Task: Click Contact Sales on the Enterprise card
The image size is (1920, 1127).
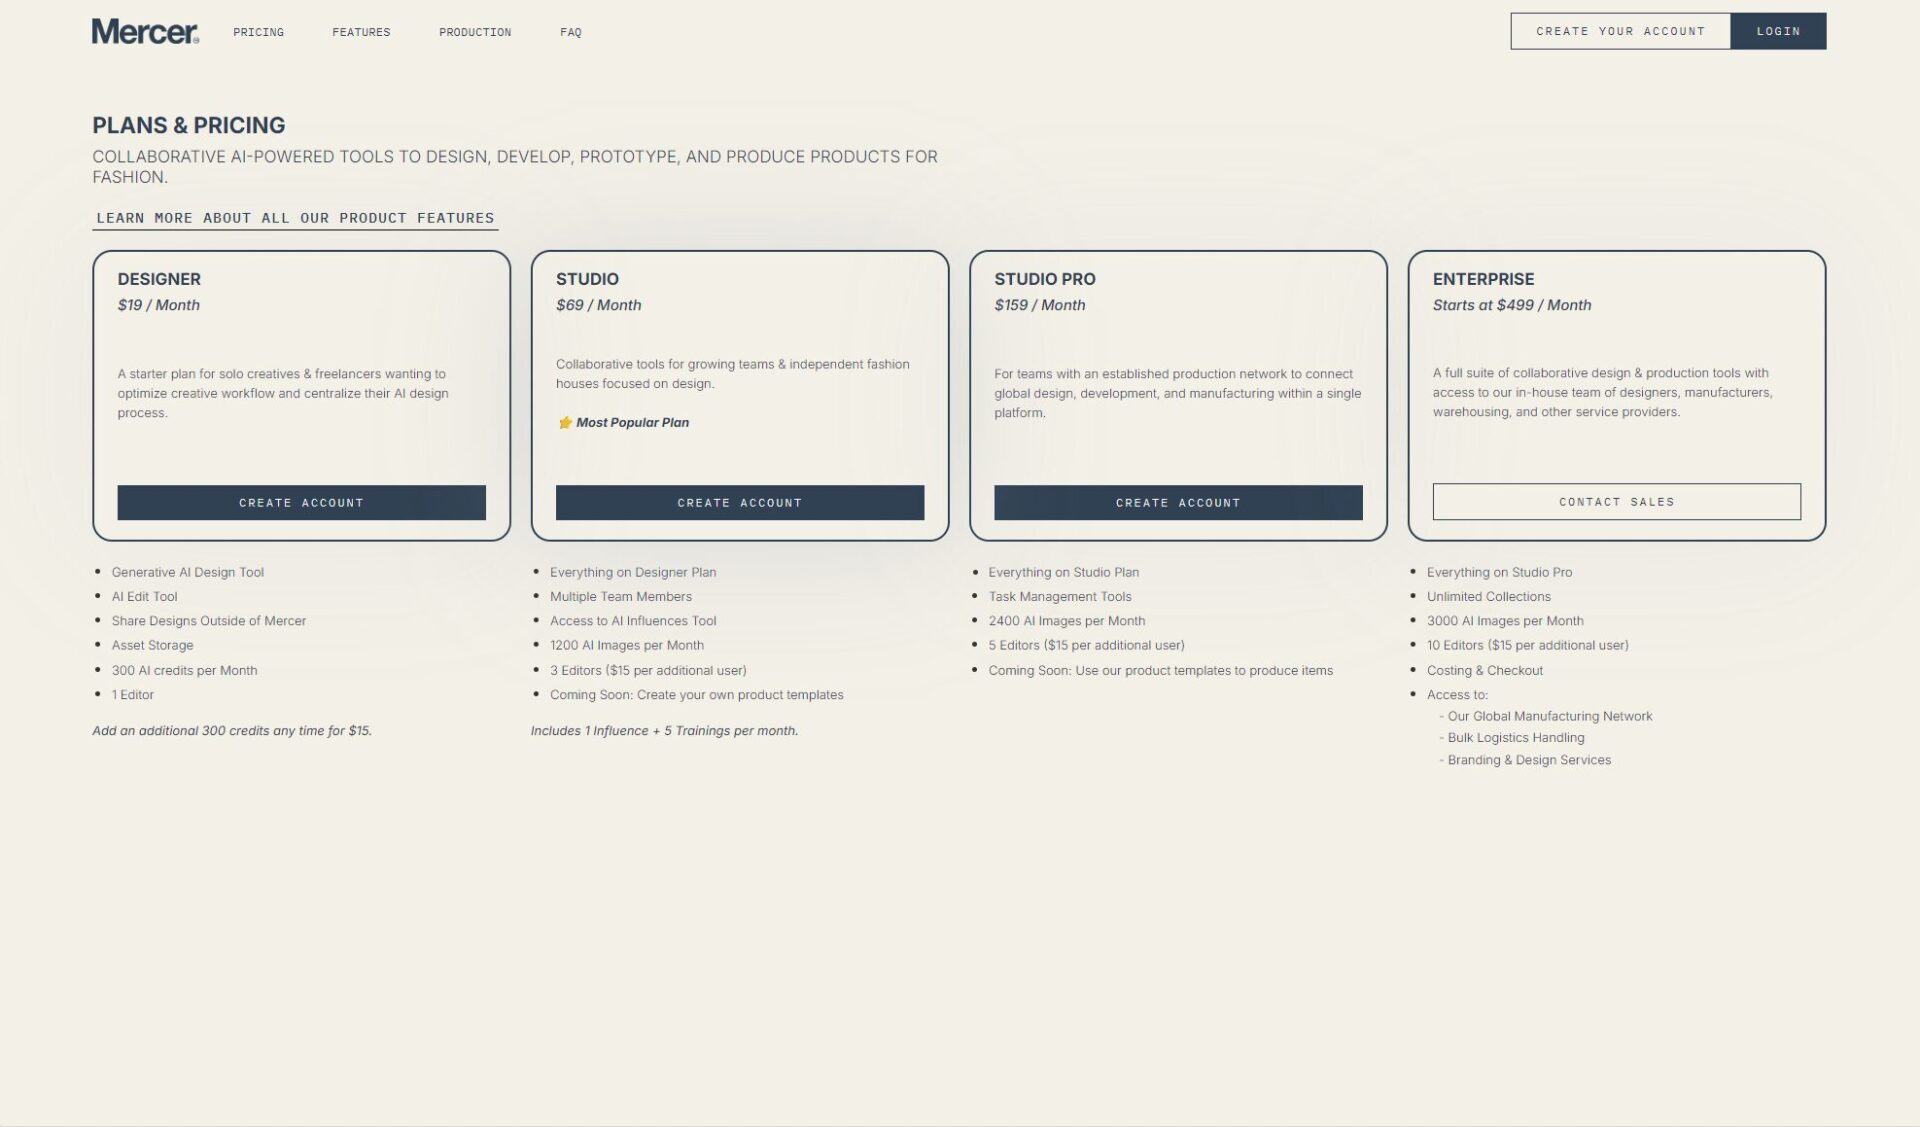Action: click(x=1616, y=502)
